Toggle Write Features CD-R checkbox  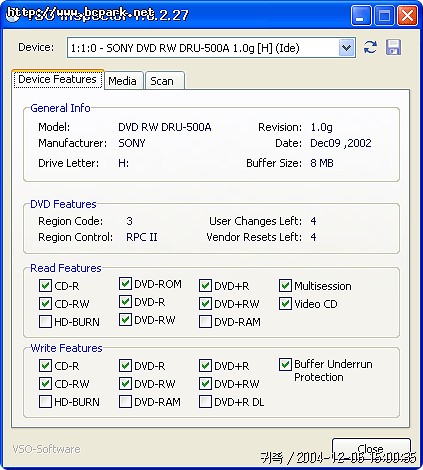click(45, 366)
